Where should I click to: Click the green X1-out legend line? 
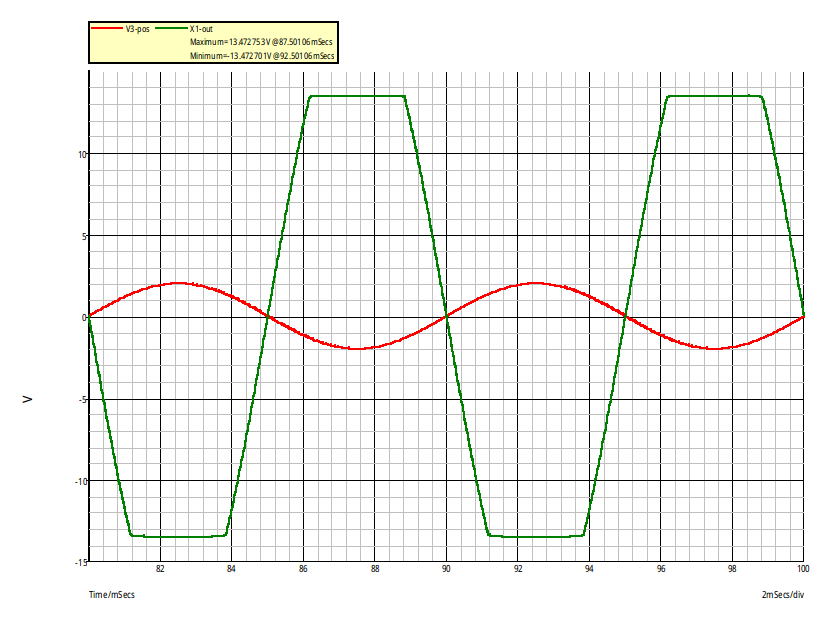[x=171, y=28]
